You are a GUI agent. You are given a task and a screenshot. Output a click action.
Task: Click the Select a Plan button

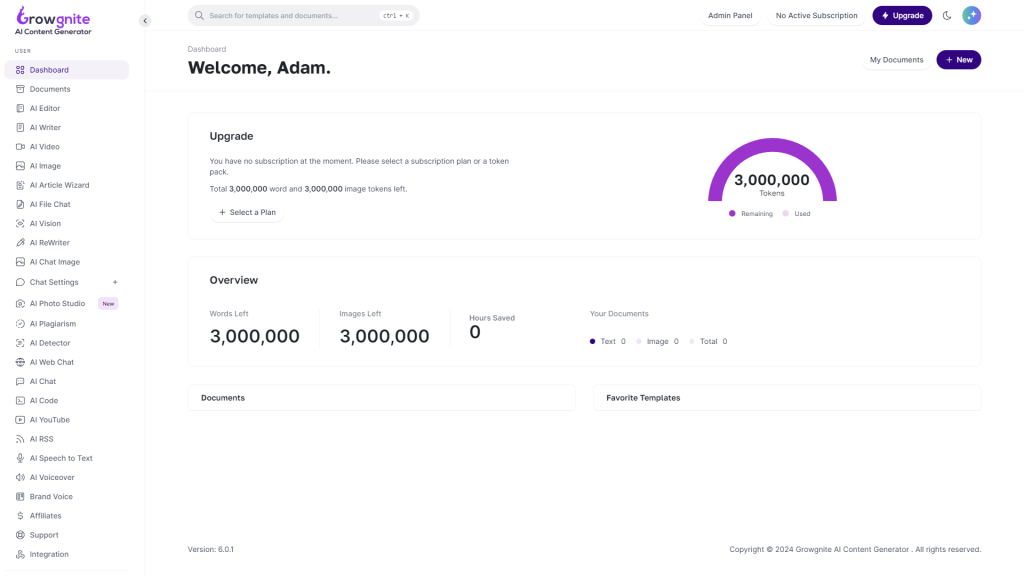click(247, 212)
